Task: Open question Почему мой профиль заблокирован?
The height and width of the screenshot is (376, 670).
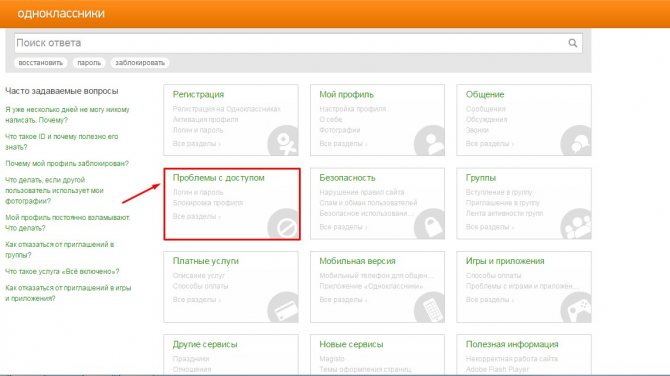Action: (x=67, y=164)
